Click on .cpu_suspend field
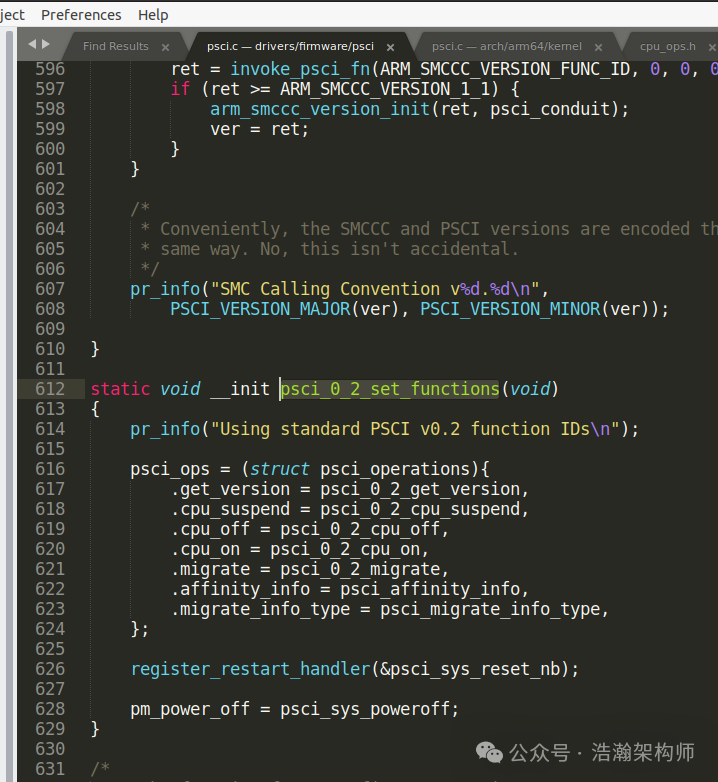 230,509
